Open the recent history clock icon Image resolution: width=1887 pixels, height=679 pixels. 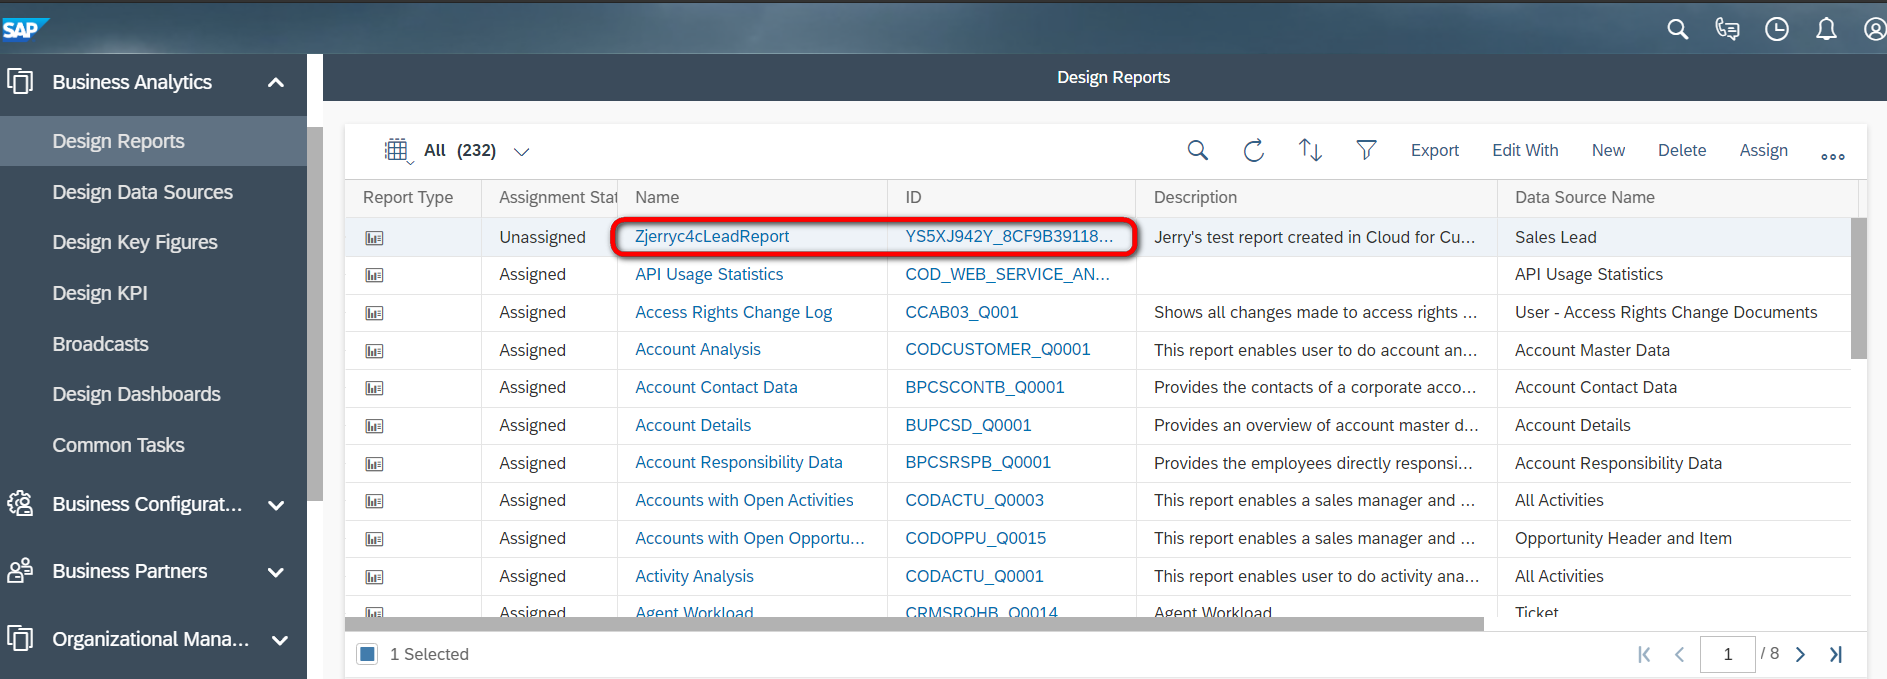1776,30
